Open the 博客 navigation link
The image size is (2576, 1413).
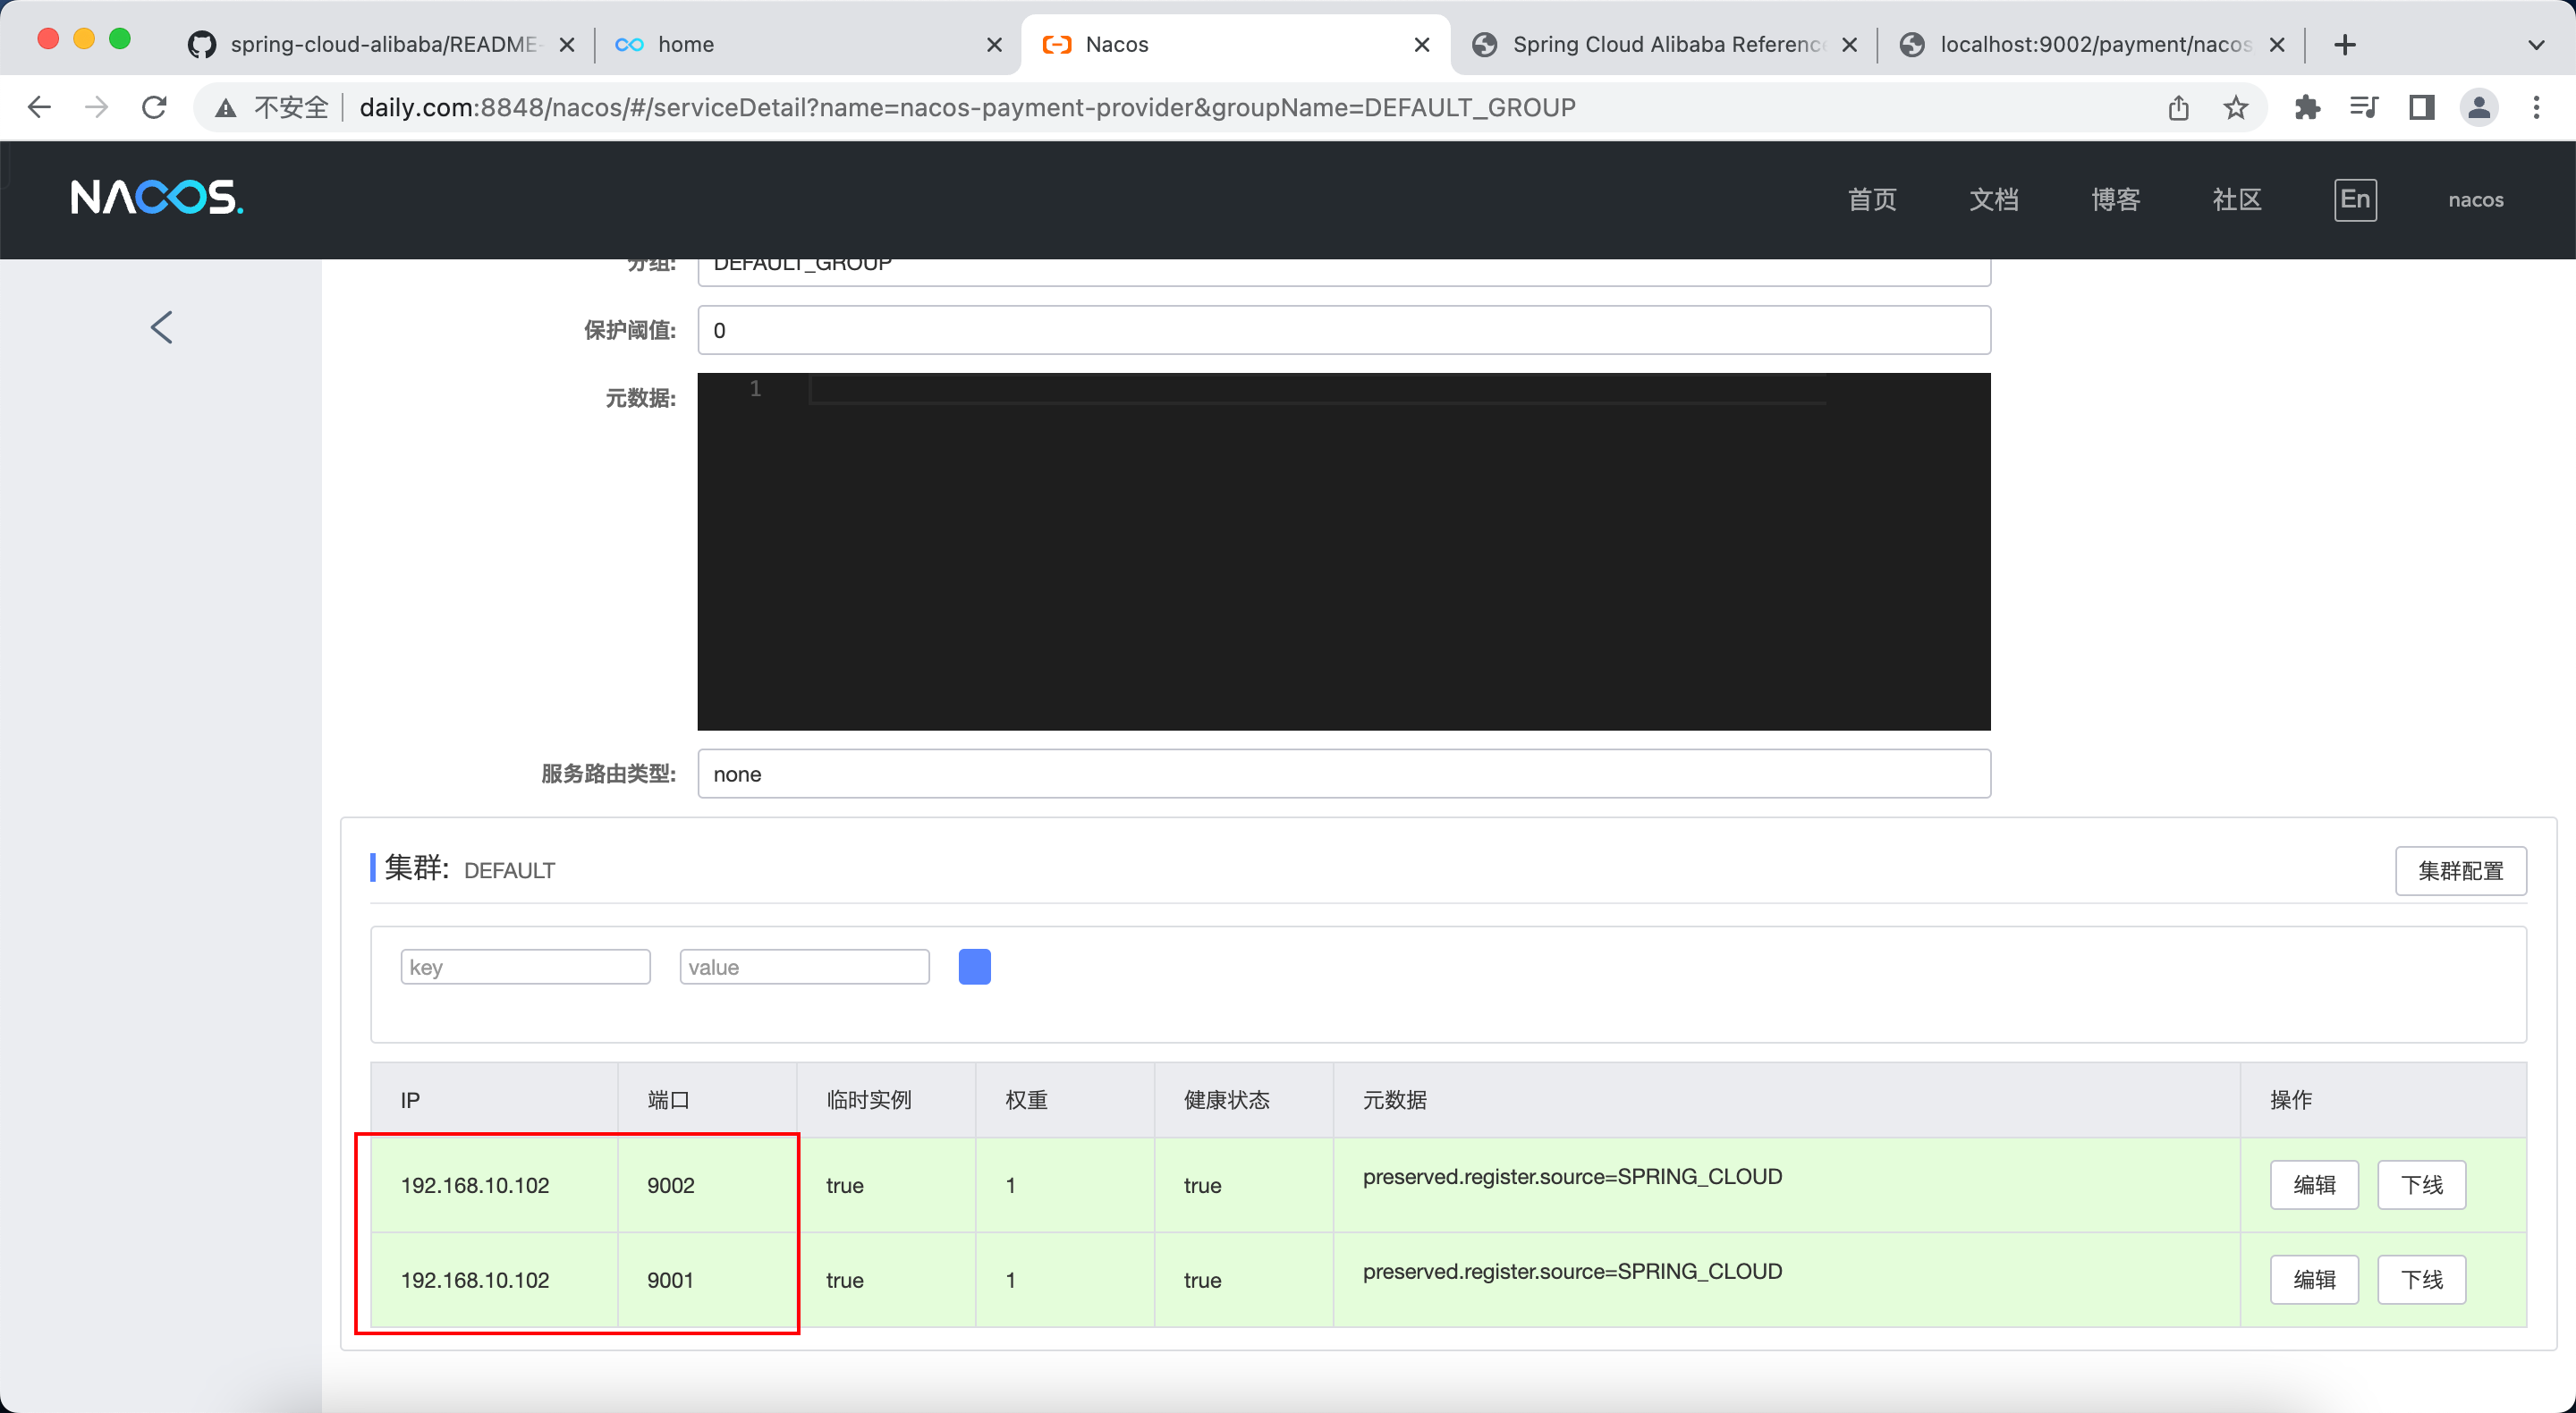tap(2115, 199)
